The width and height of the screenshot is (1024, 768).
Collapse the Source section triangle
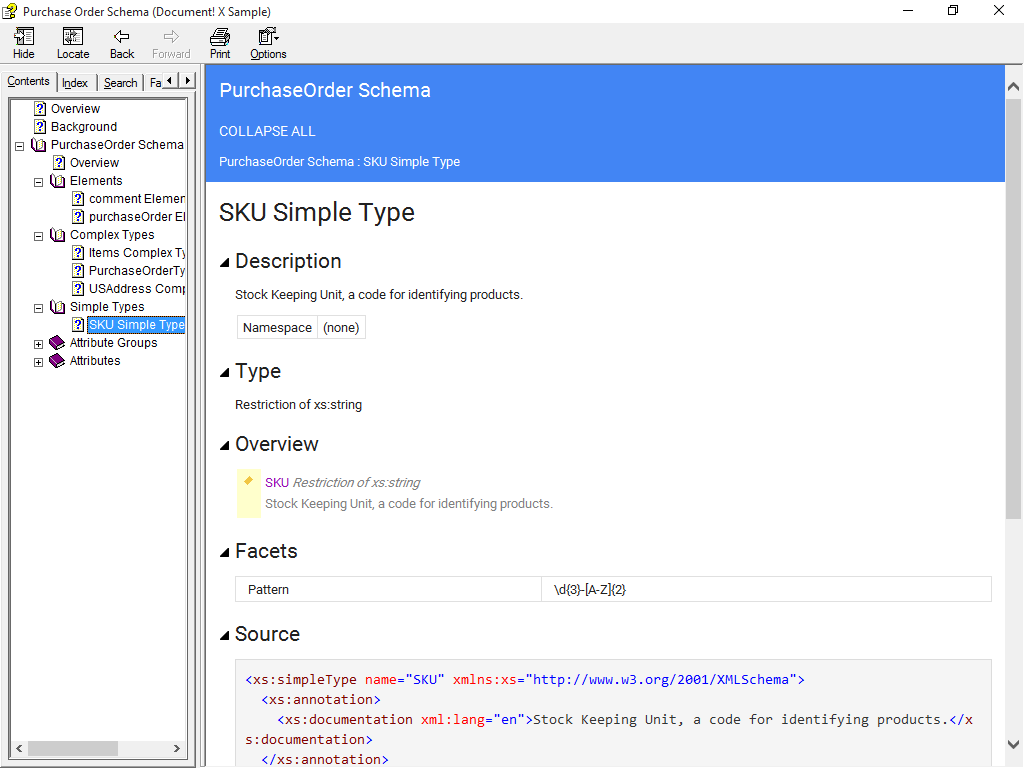click(225, 635)
